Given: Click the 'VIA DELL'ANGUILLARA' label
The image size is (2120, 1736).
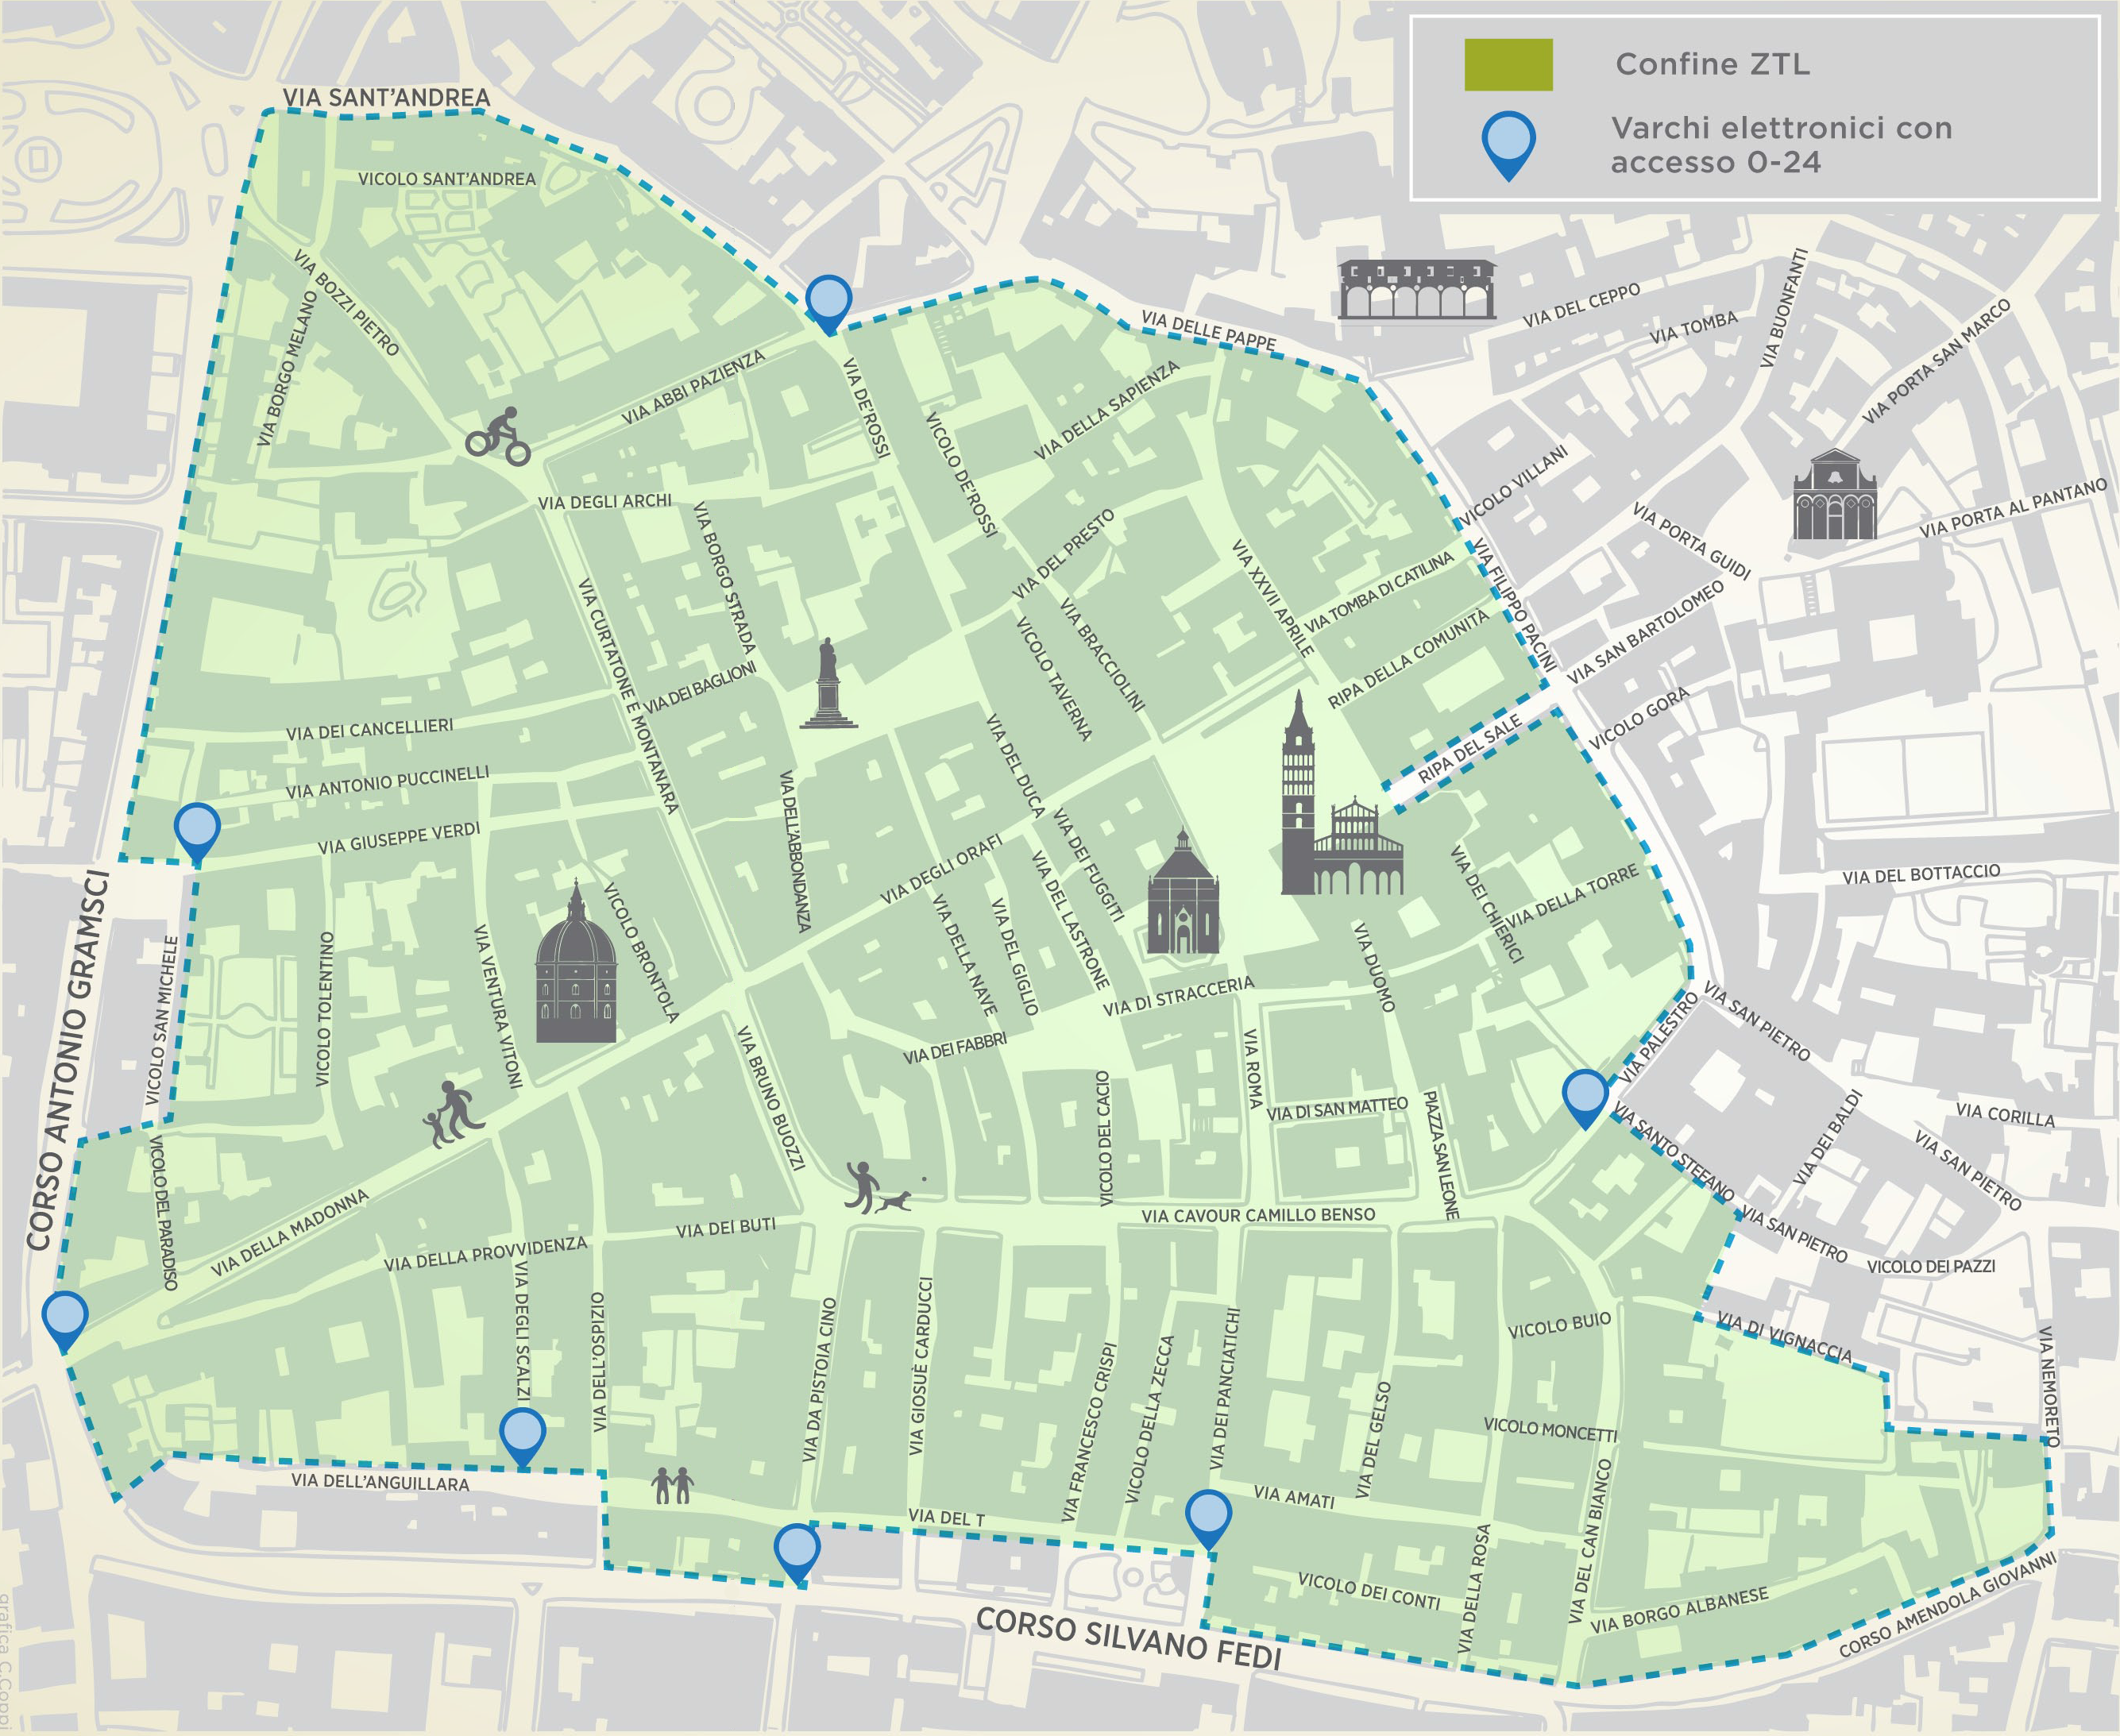Looking at the screenshot, I should (381, 1482).
